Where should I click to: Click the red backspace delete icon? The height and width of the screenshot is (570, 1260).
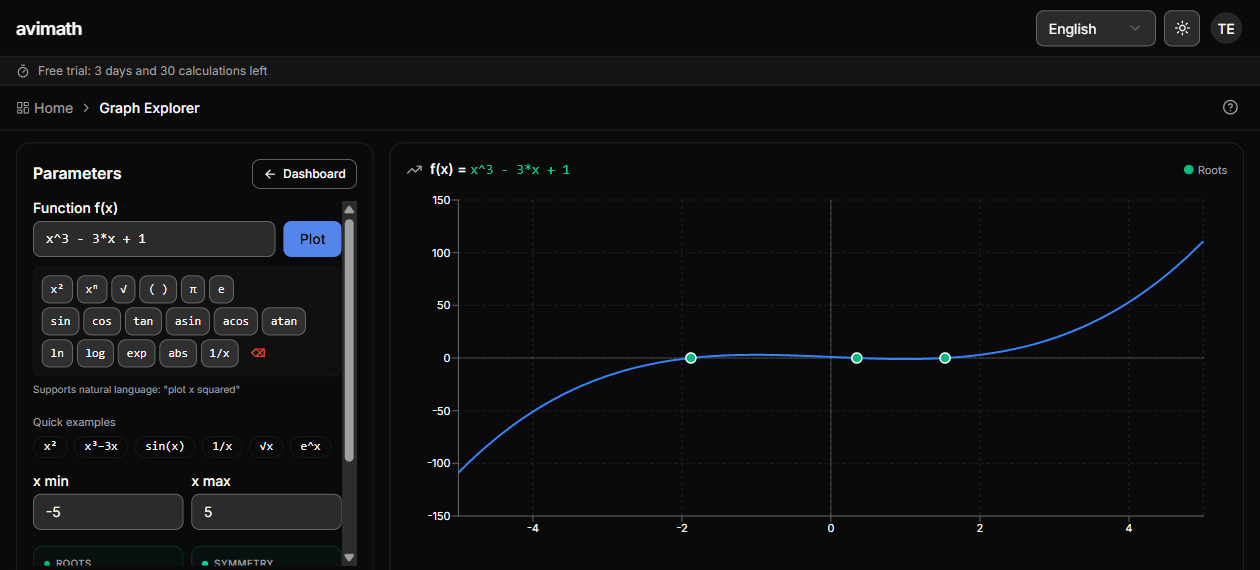click(x=258, y=354)
